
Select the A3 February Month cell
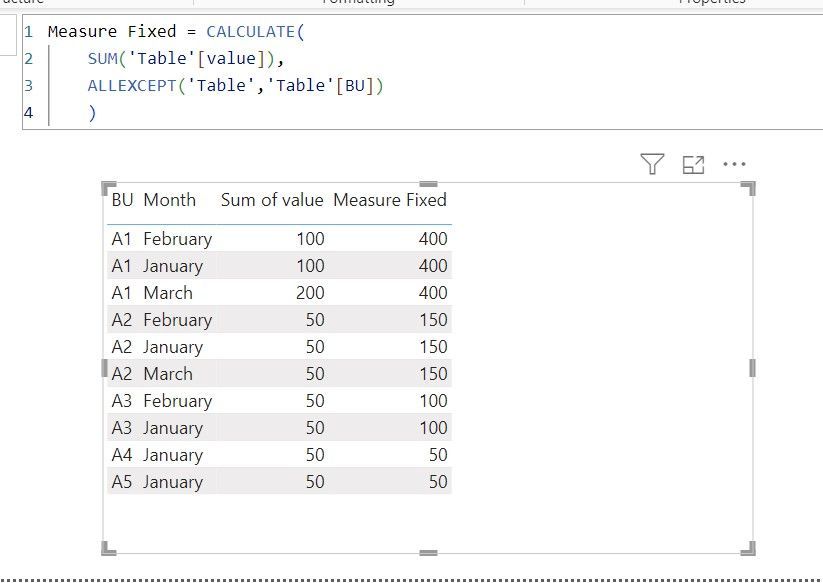click(x=178, y=401)
